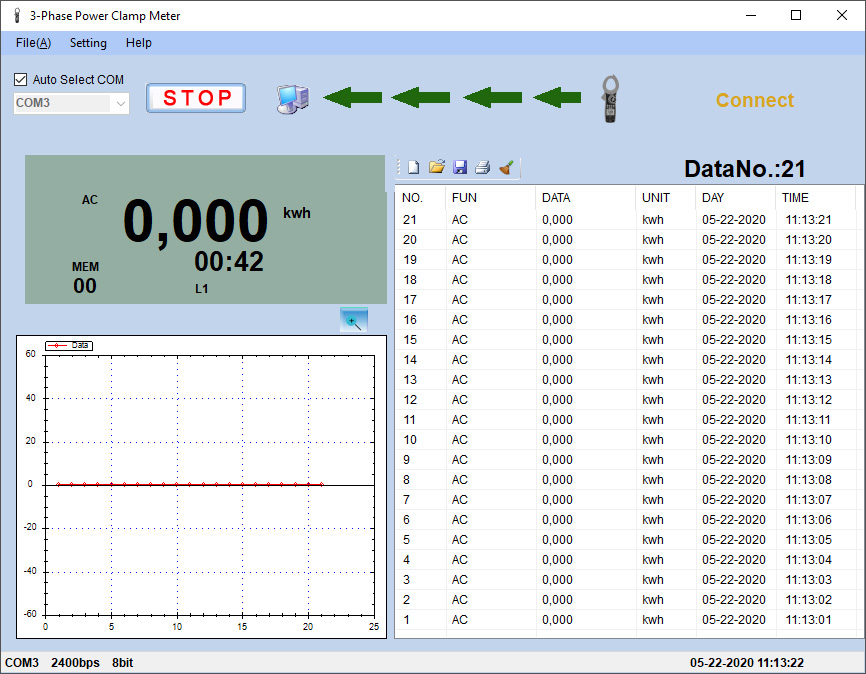Screen dimensions: 866x674
Task: Click the chart zoom magnifier icon
Action: (354, 321)
